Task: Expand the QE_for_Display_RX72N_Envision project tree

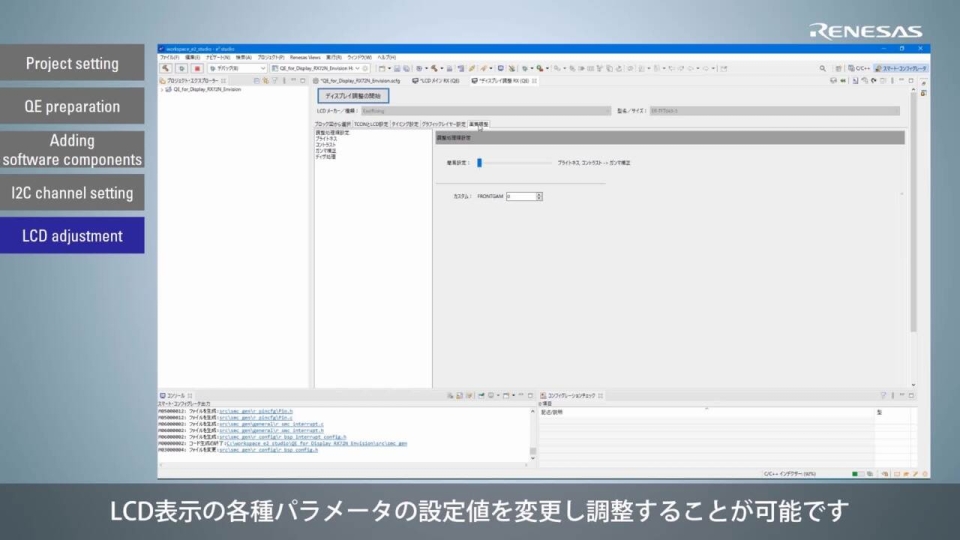Action: pos(163,89)
